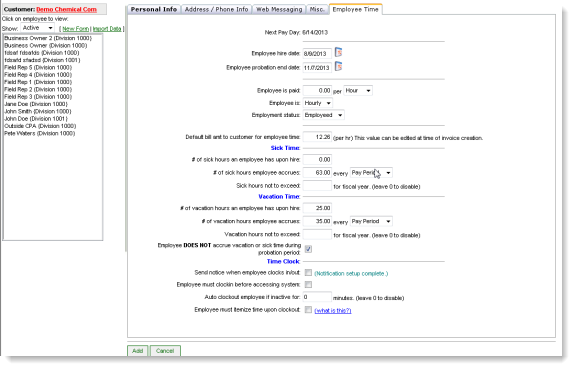Open the 'what is this?' link
The width and height of the screenshot is (574, 368).
click(333, 311)
